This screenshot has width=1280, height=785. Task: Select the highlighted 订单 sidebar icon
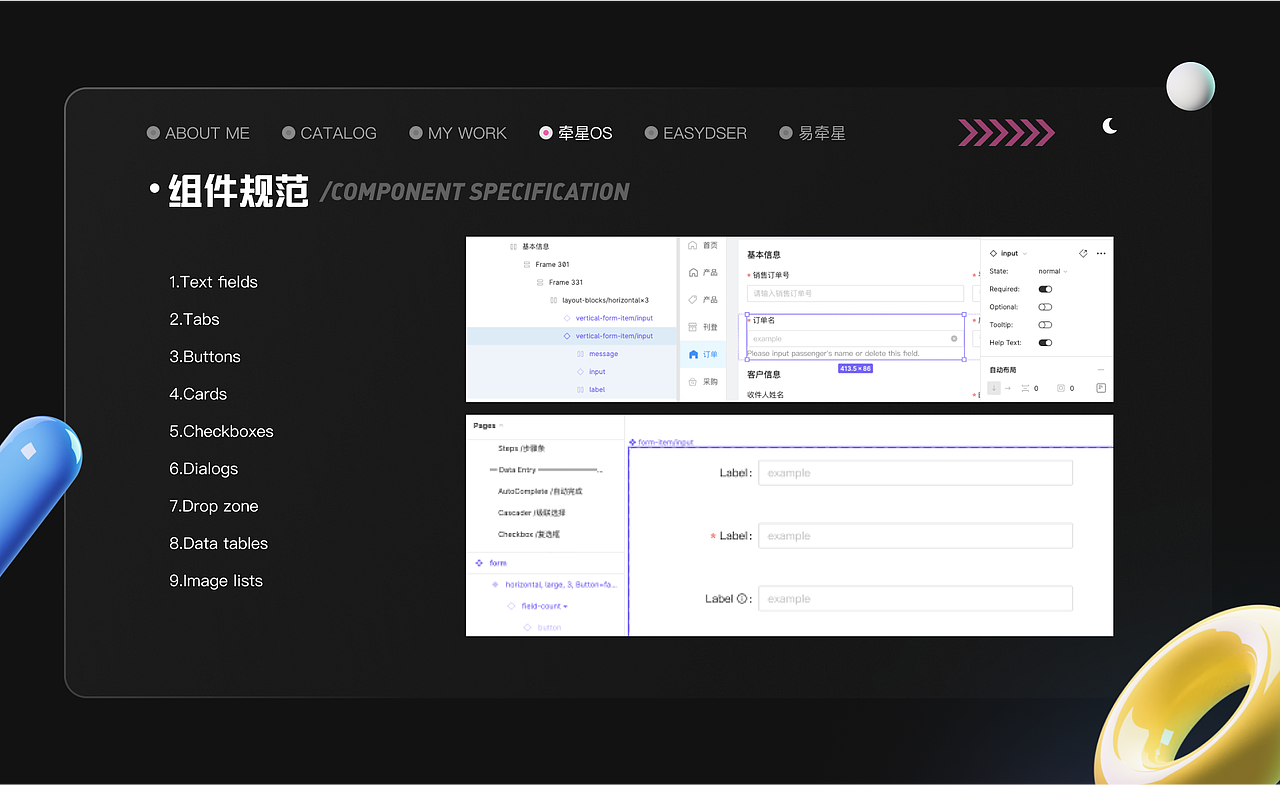pyautogui.click(x=694, y=354)
